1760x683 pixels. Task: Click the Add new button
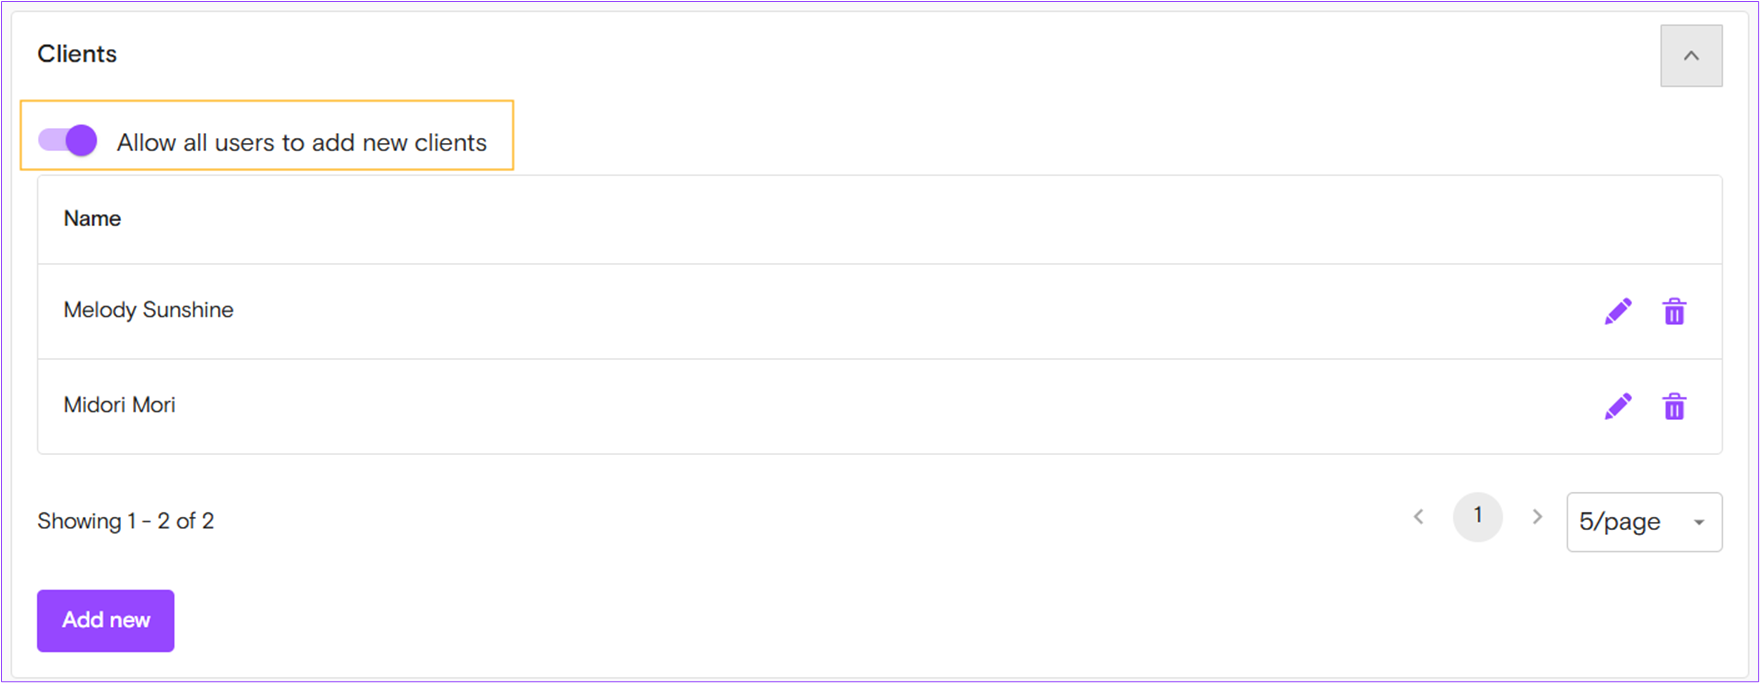coord(106,621)
